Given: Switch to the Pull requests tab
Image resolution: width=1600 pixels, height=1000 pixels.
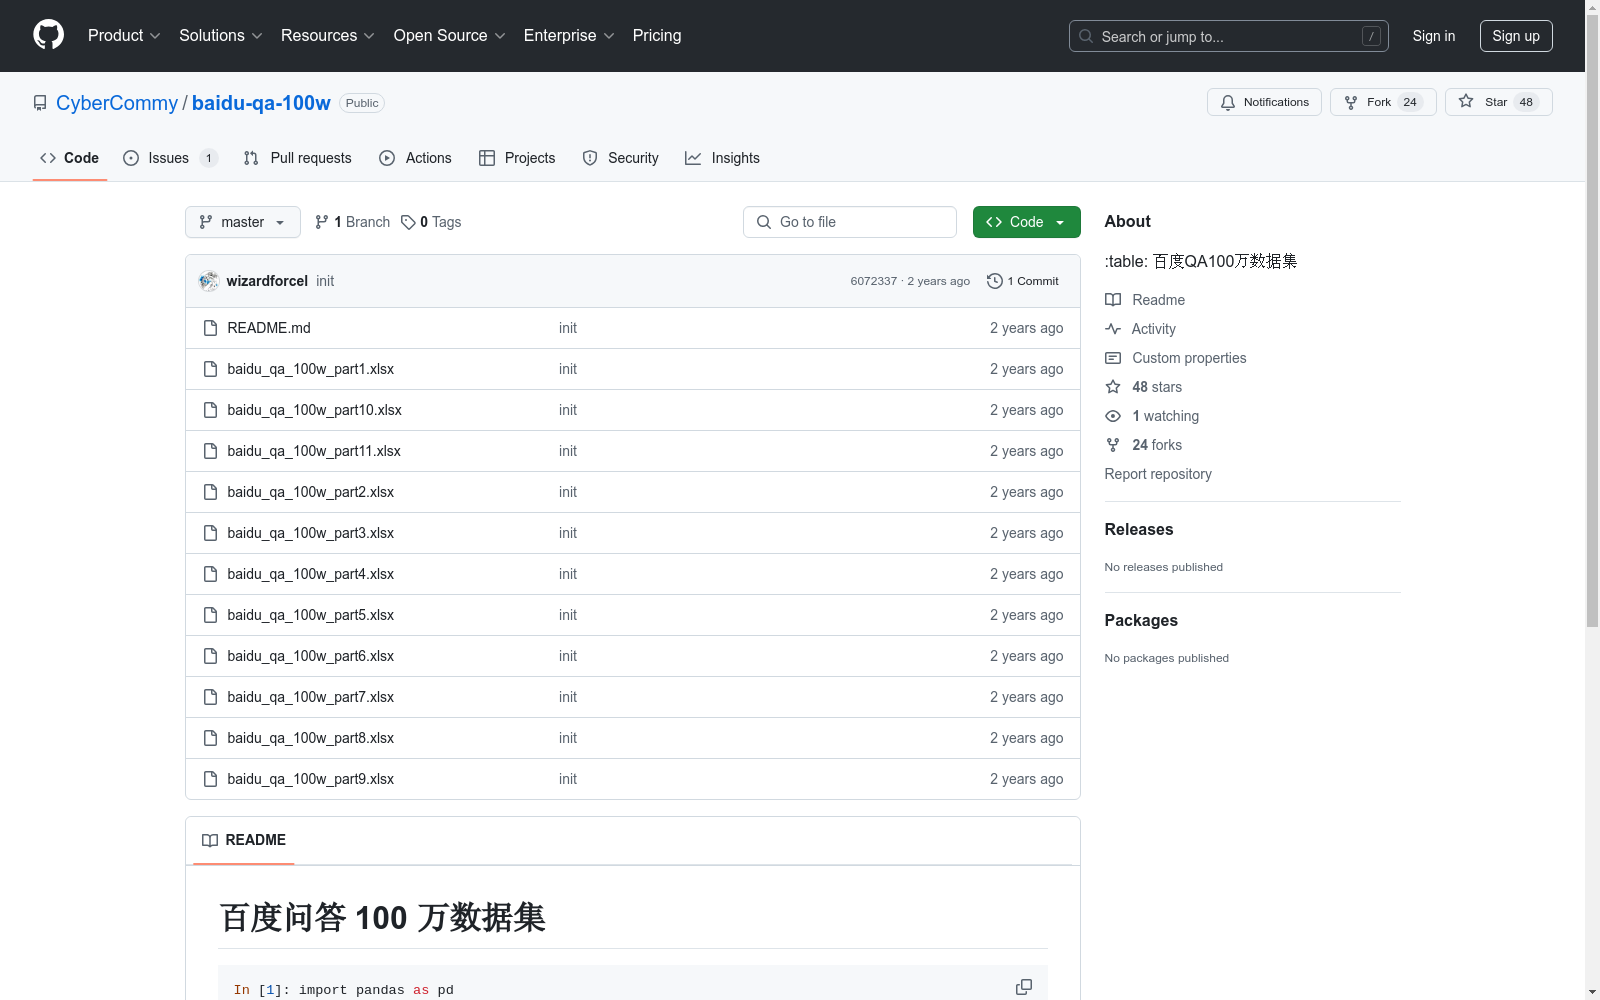Looking at the screenshot, I should click(298, 158).
